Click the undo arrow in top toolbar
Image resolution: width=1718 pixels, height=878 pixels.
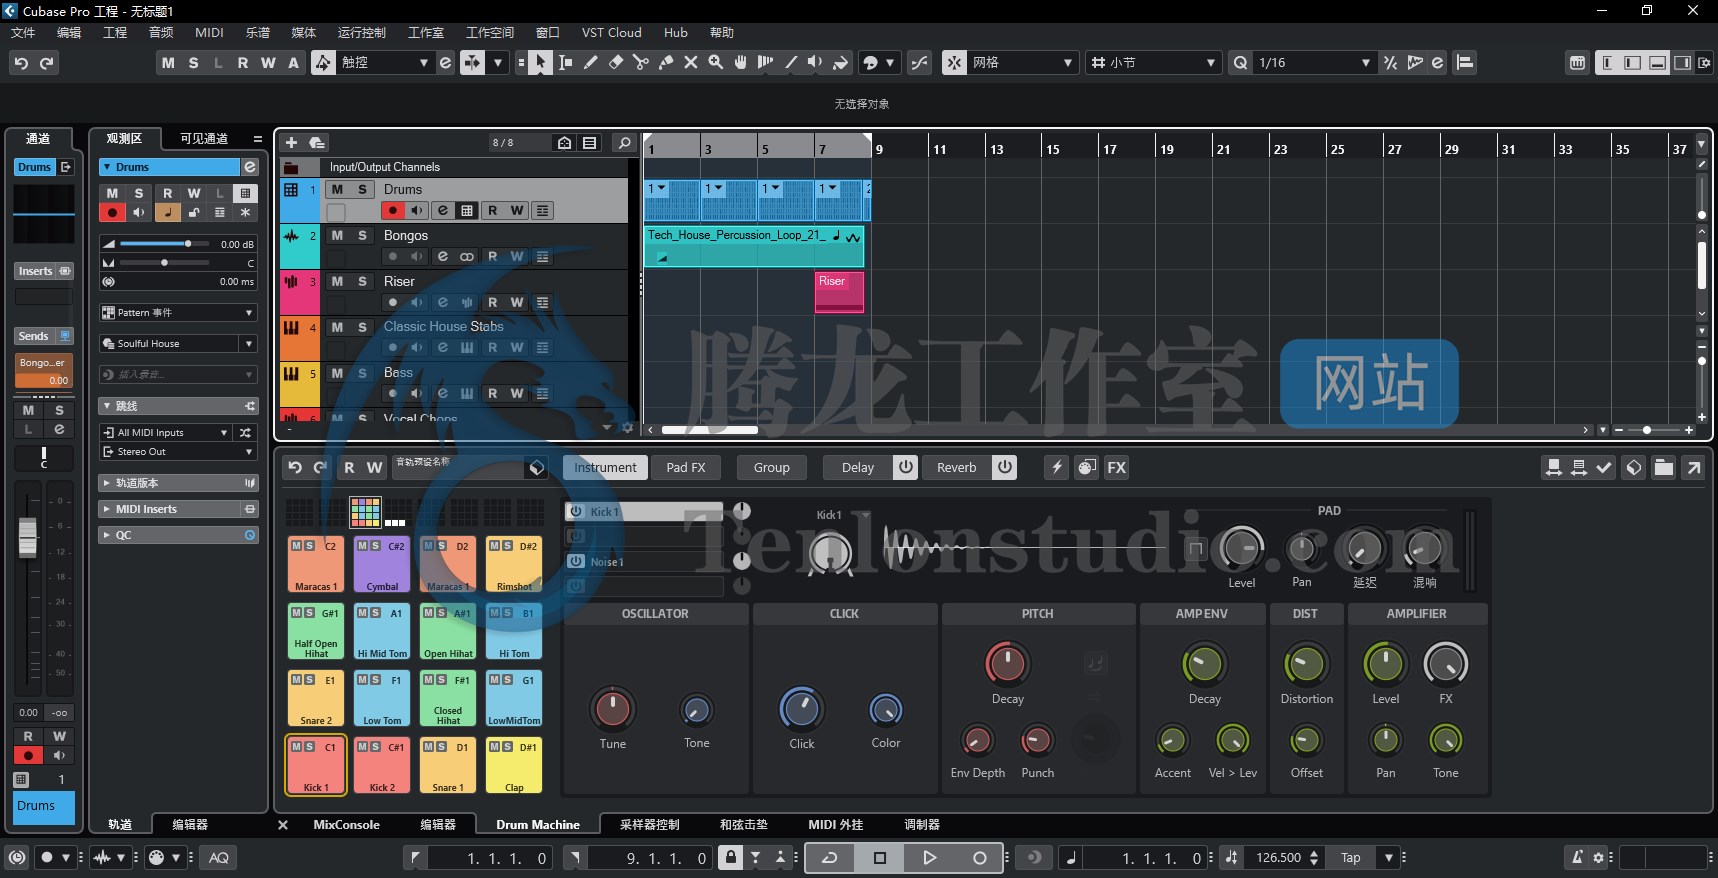click(x=21, y=63)
